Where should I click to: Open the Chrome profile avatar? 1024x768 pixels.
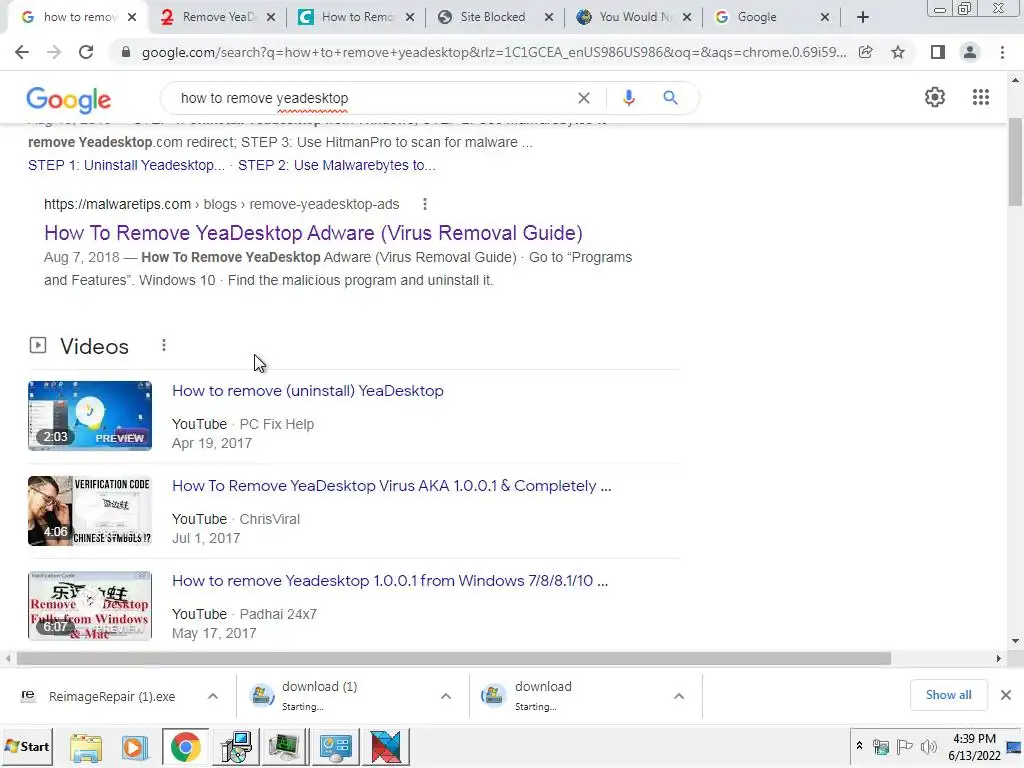coord(970,52)
